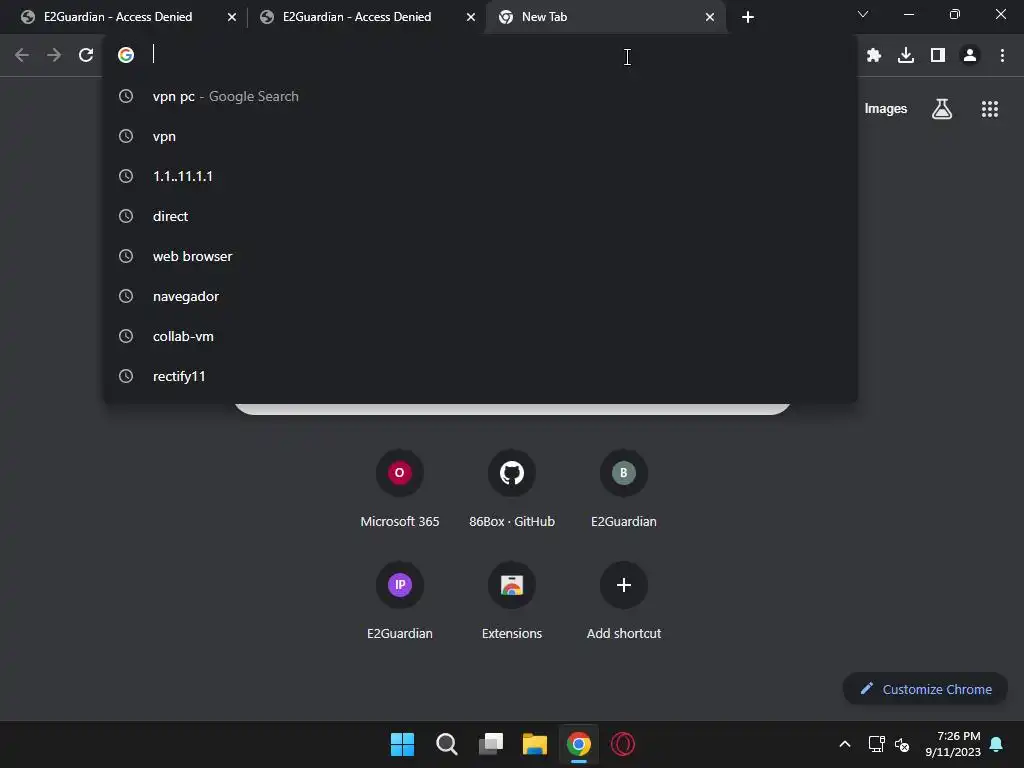
Task: Select the 'web browser' suggestion
Action: tap(481, 257)
